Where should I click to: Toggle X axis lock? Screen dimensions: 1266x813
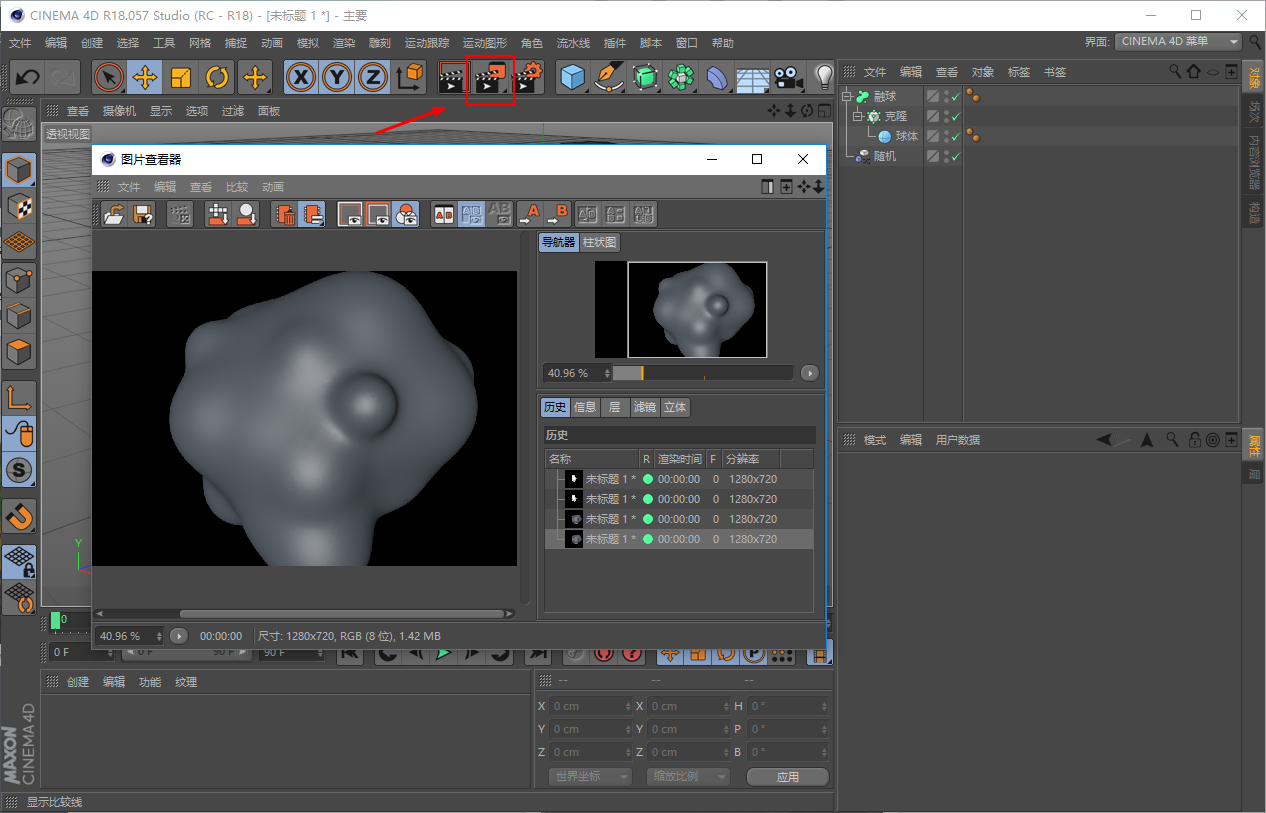pyautogui.click(x=301, y=77)
